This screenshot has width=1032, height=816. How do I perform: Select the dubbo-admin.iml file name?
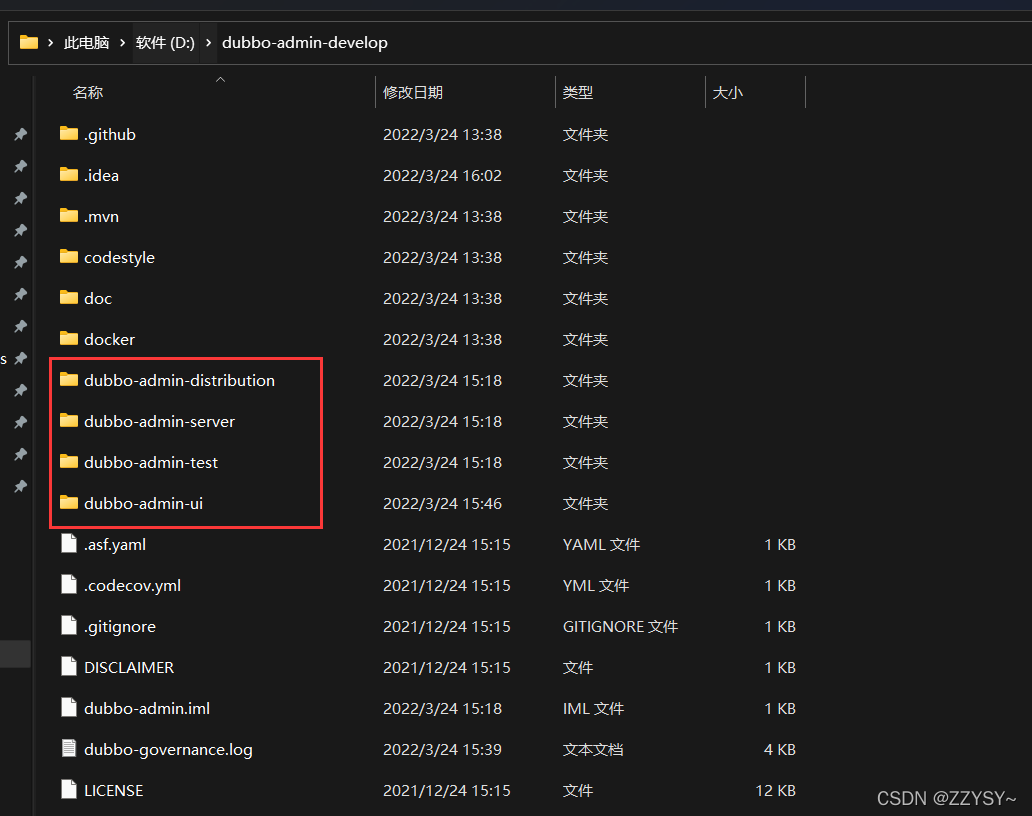pyautogui.click(x=147, y=708)
